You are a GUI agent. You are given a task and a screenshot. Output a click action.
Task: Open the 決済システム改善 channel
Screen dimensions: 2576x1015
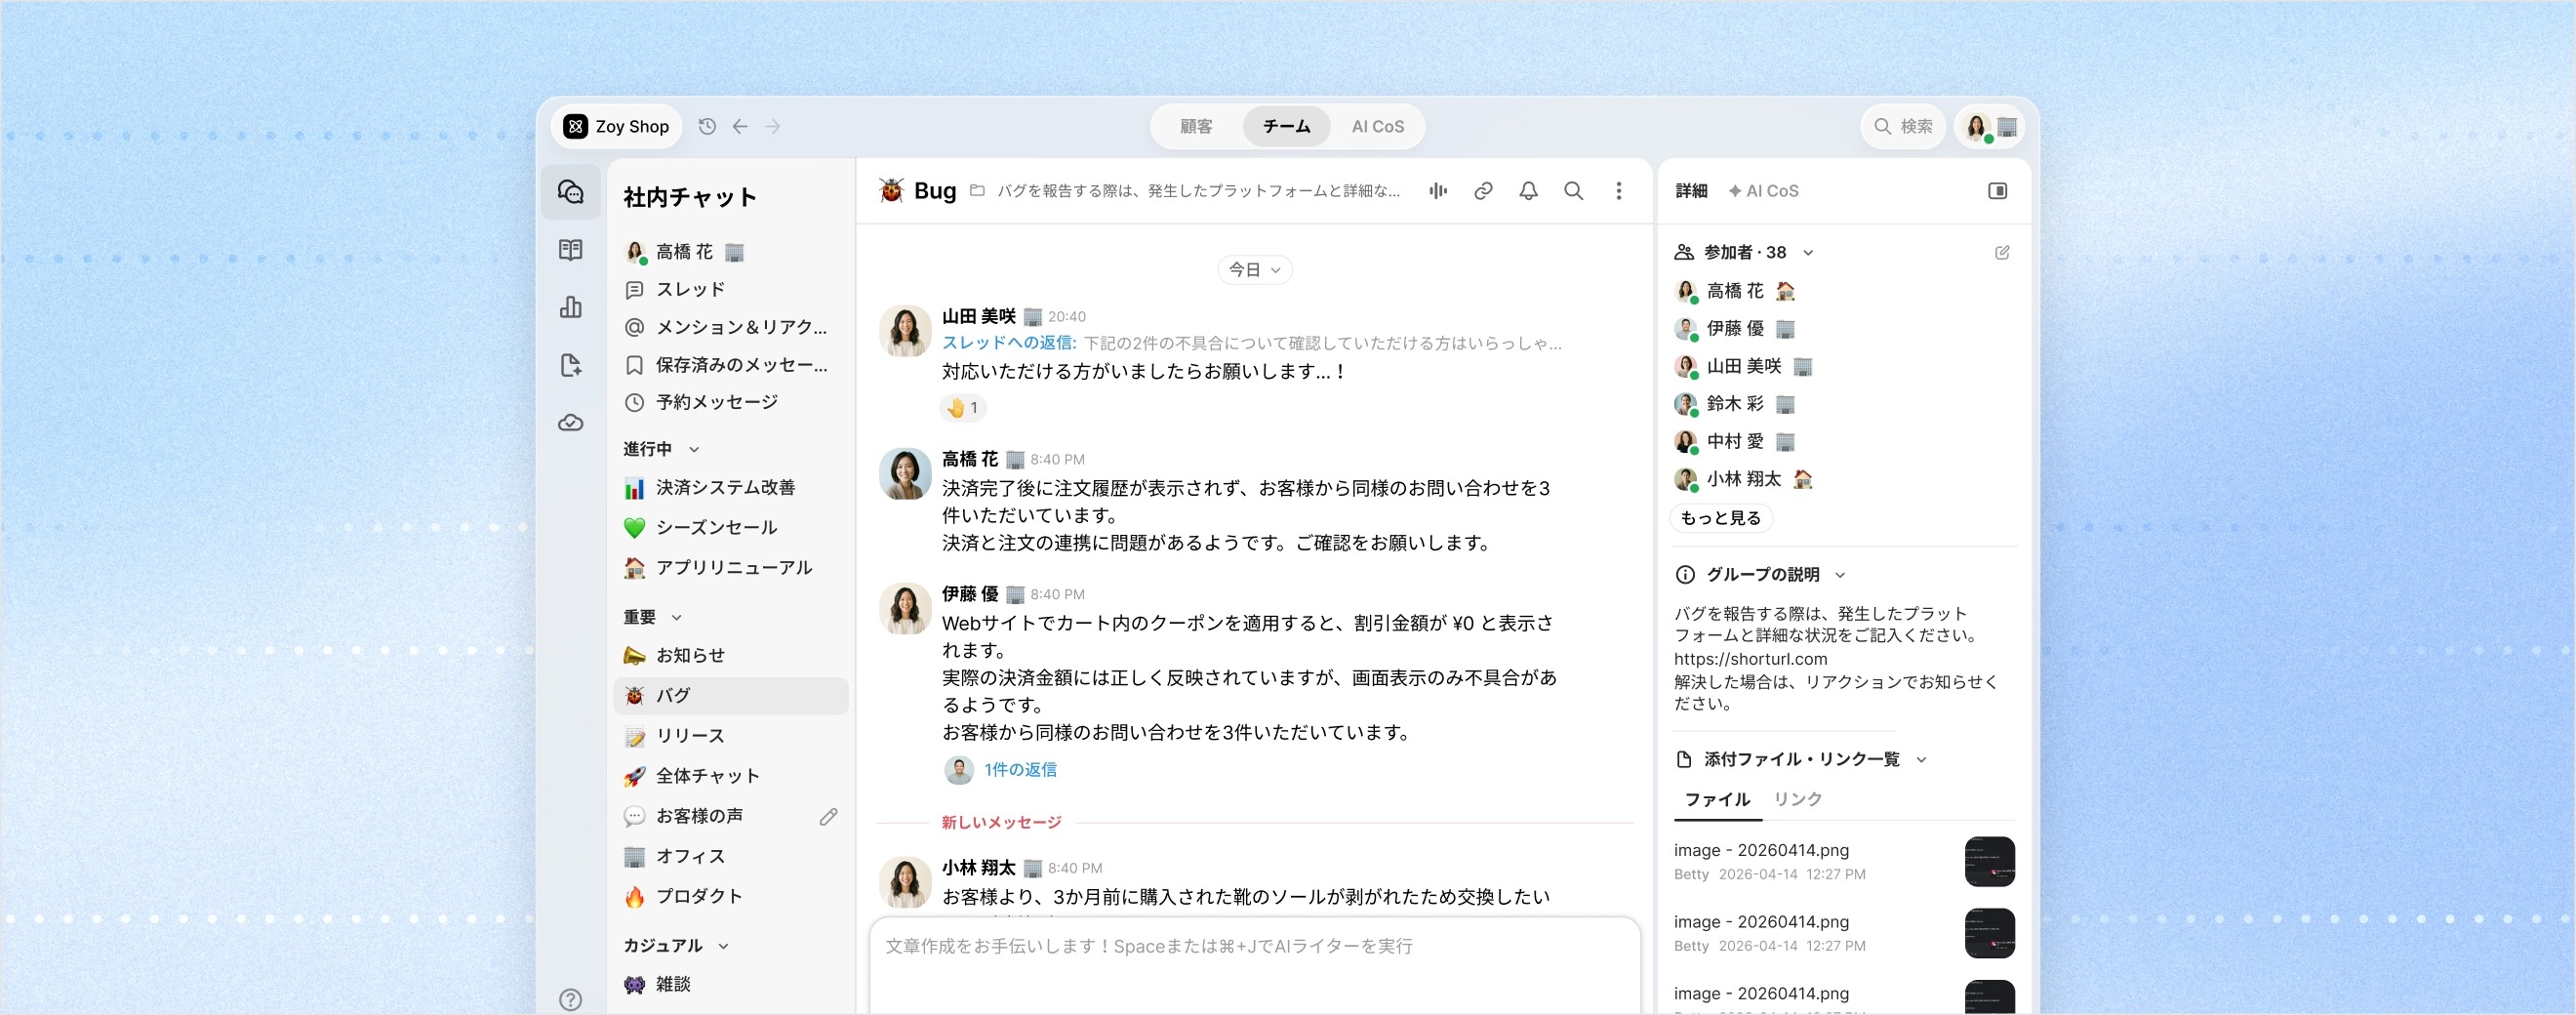(x=731, y=488)
